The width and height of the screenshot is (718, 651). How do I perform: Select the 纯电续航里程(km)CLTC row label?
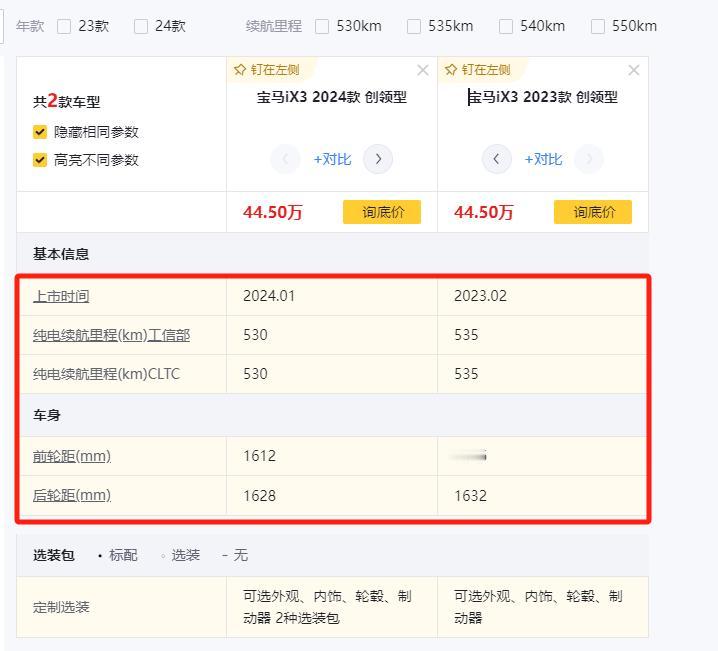[106, 374]
